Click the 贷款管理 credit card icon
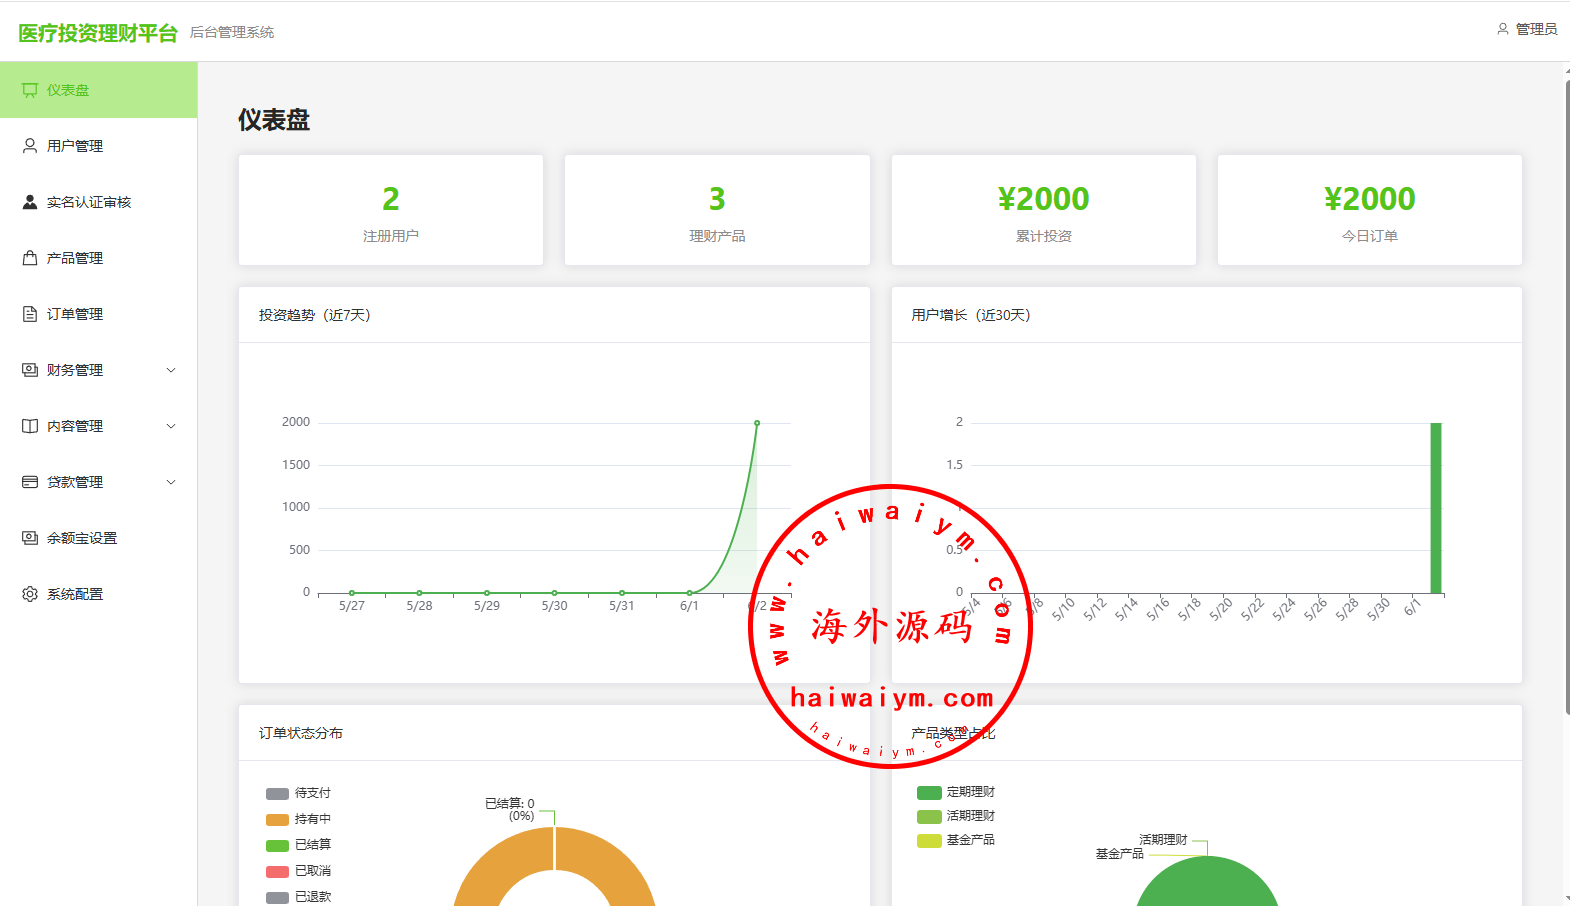 pyautogui.click(x=30, y=482)
